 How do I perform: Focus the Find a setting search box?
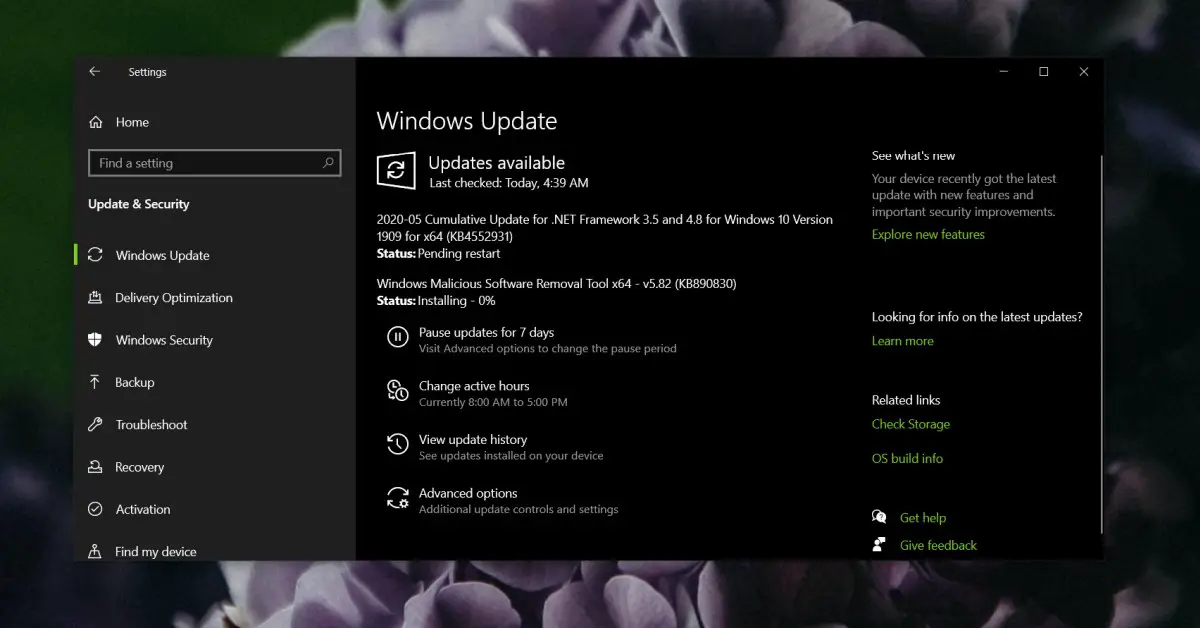pos(214,163)
